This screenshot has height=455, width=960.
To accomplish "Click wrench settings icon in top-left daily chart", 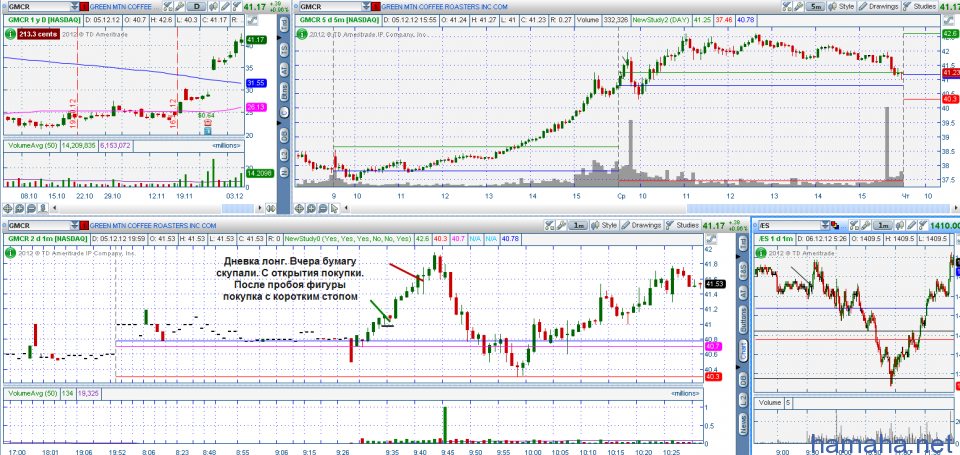I will [x=179, y=7].
